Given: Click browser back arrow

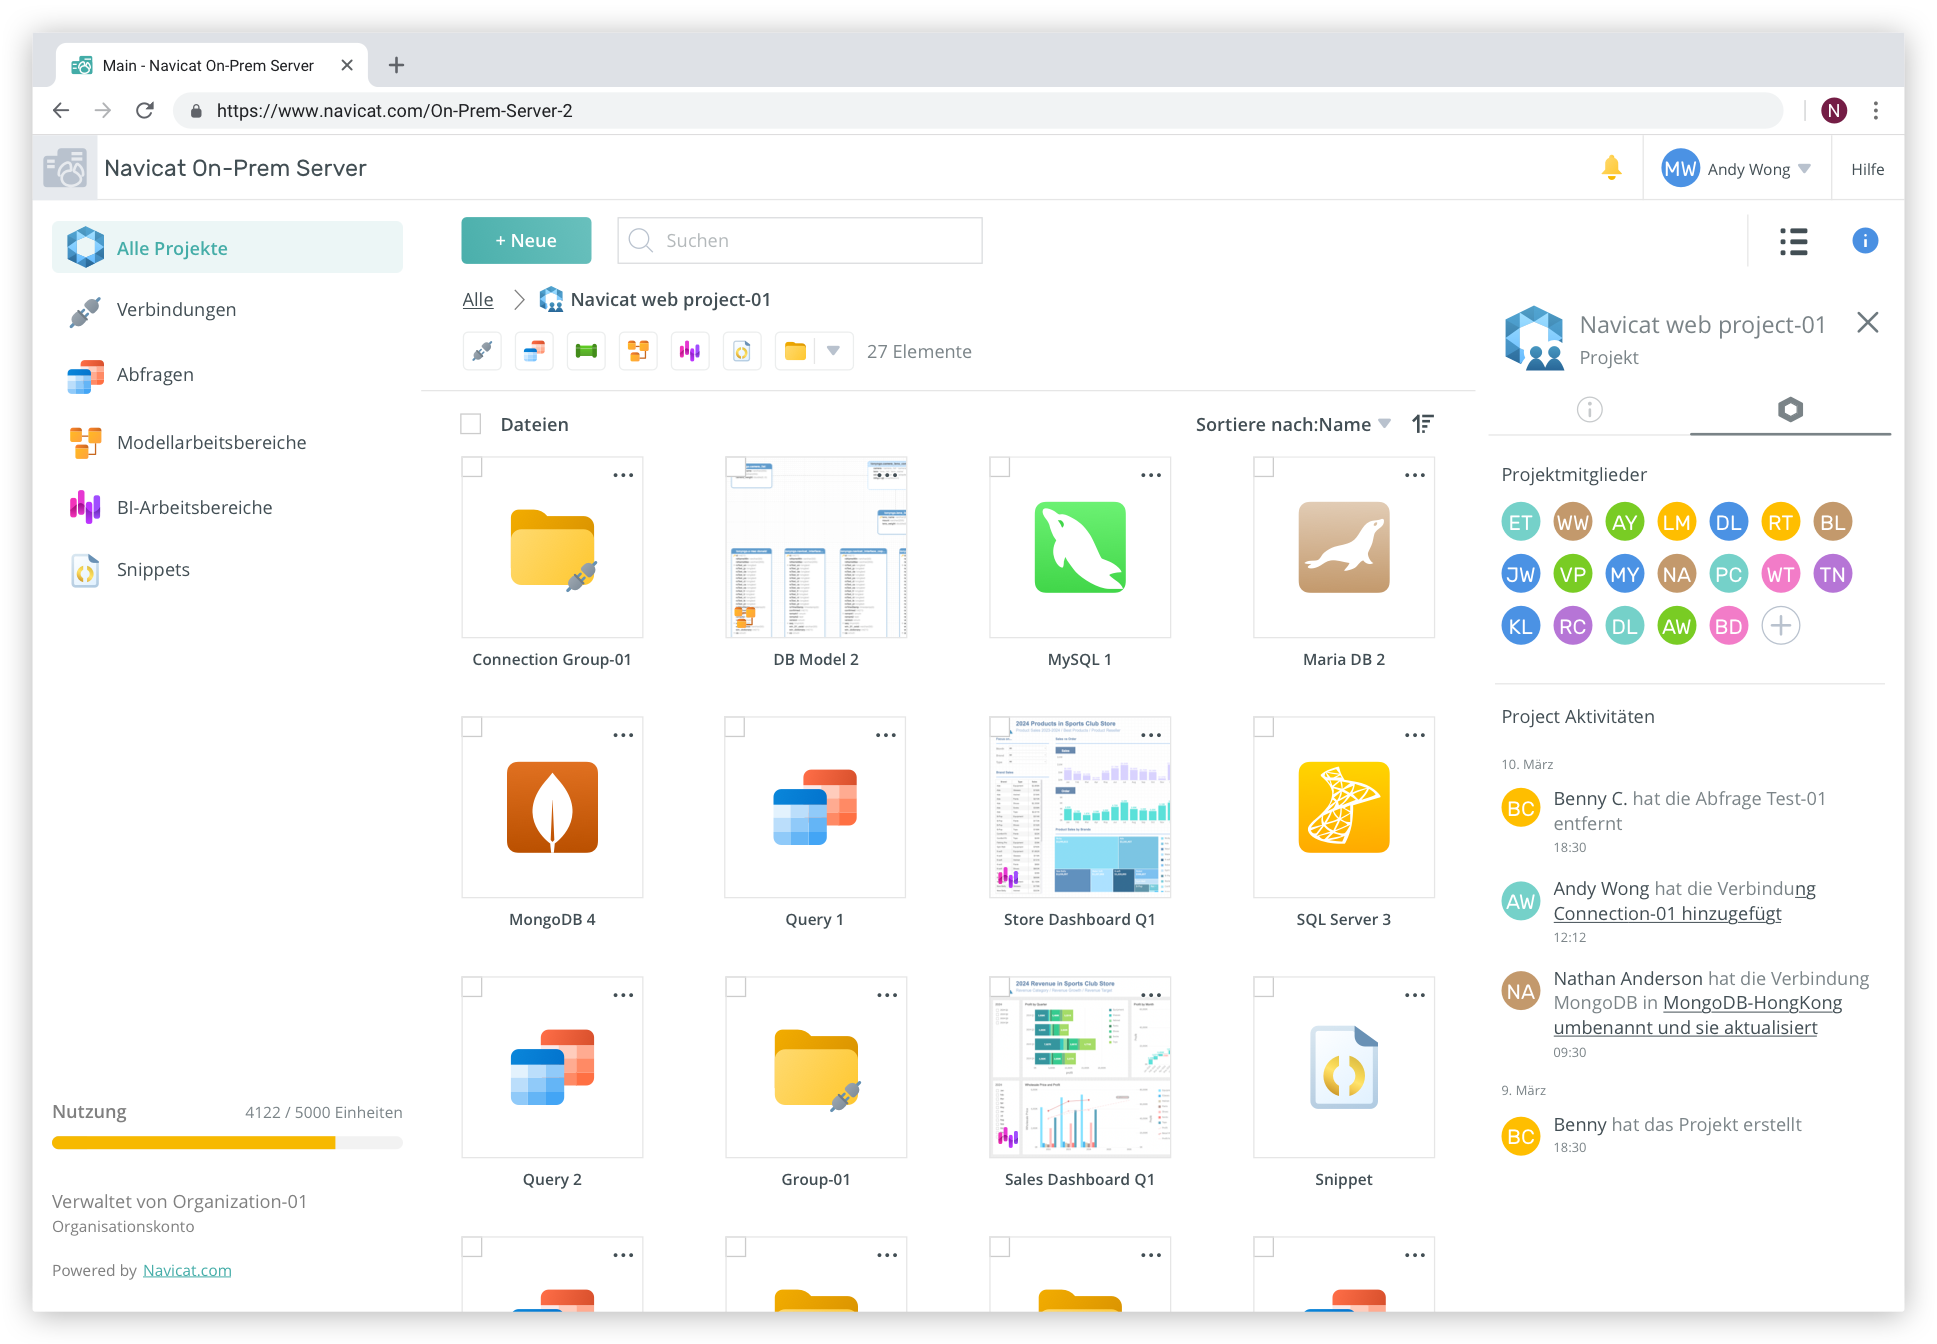Looking at the screenshot, I should pos(61,111).
